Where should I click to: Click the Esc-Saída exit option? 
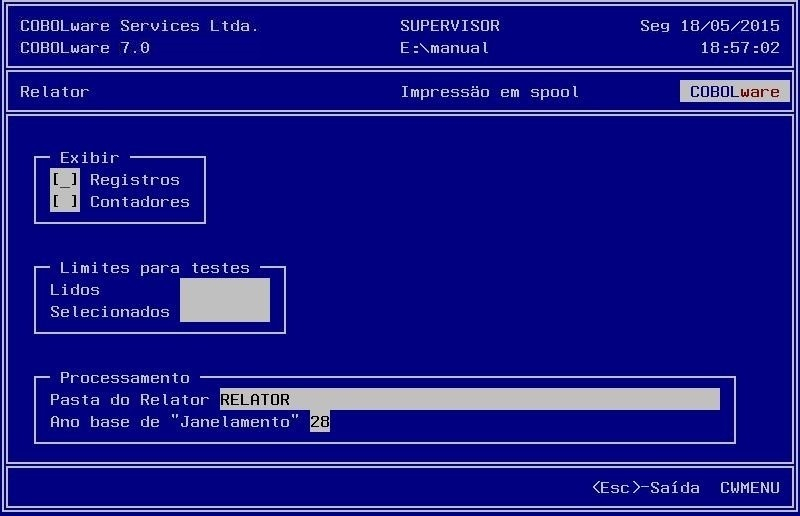click(645, 487)
